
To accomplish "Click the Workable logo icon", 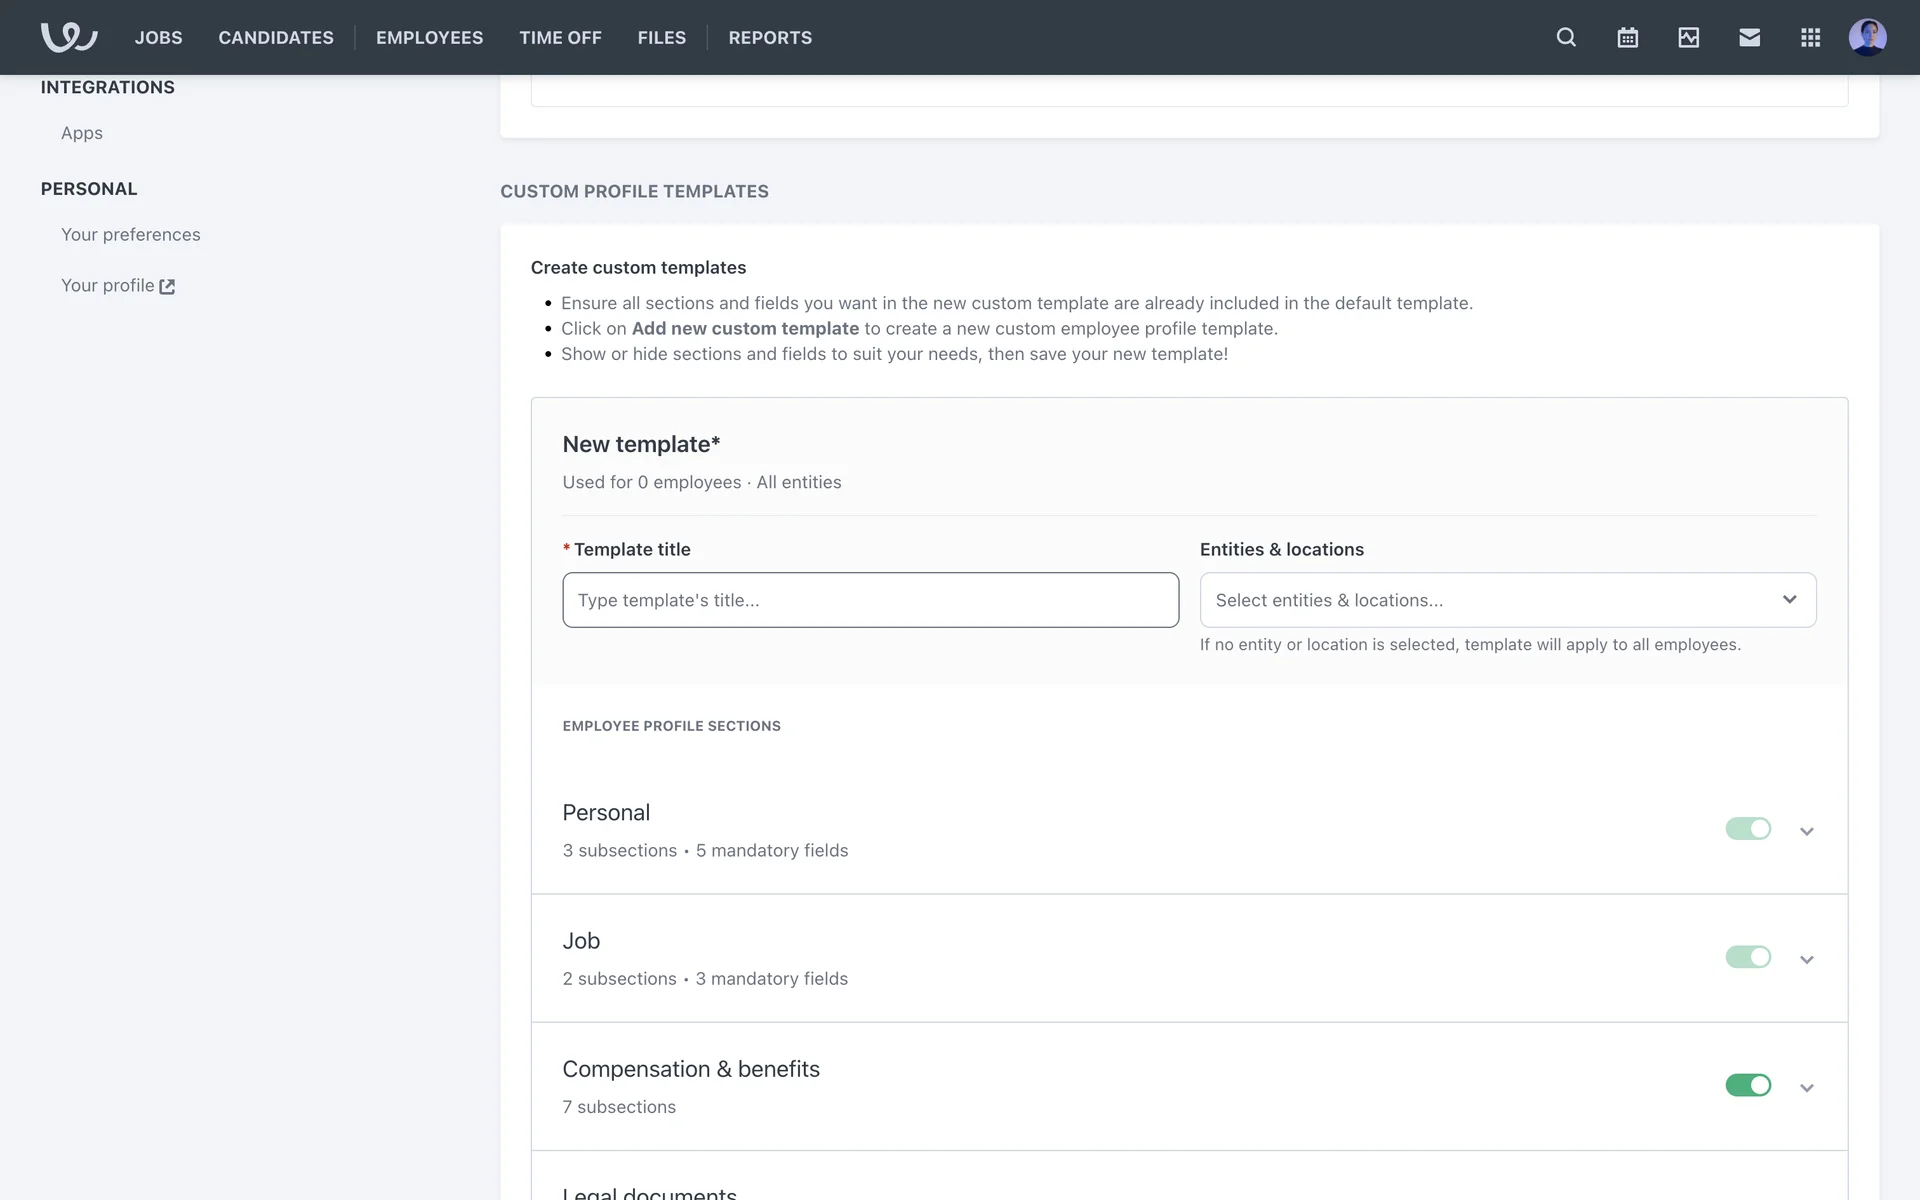I will 68,37.
